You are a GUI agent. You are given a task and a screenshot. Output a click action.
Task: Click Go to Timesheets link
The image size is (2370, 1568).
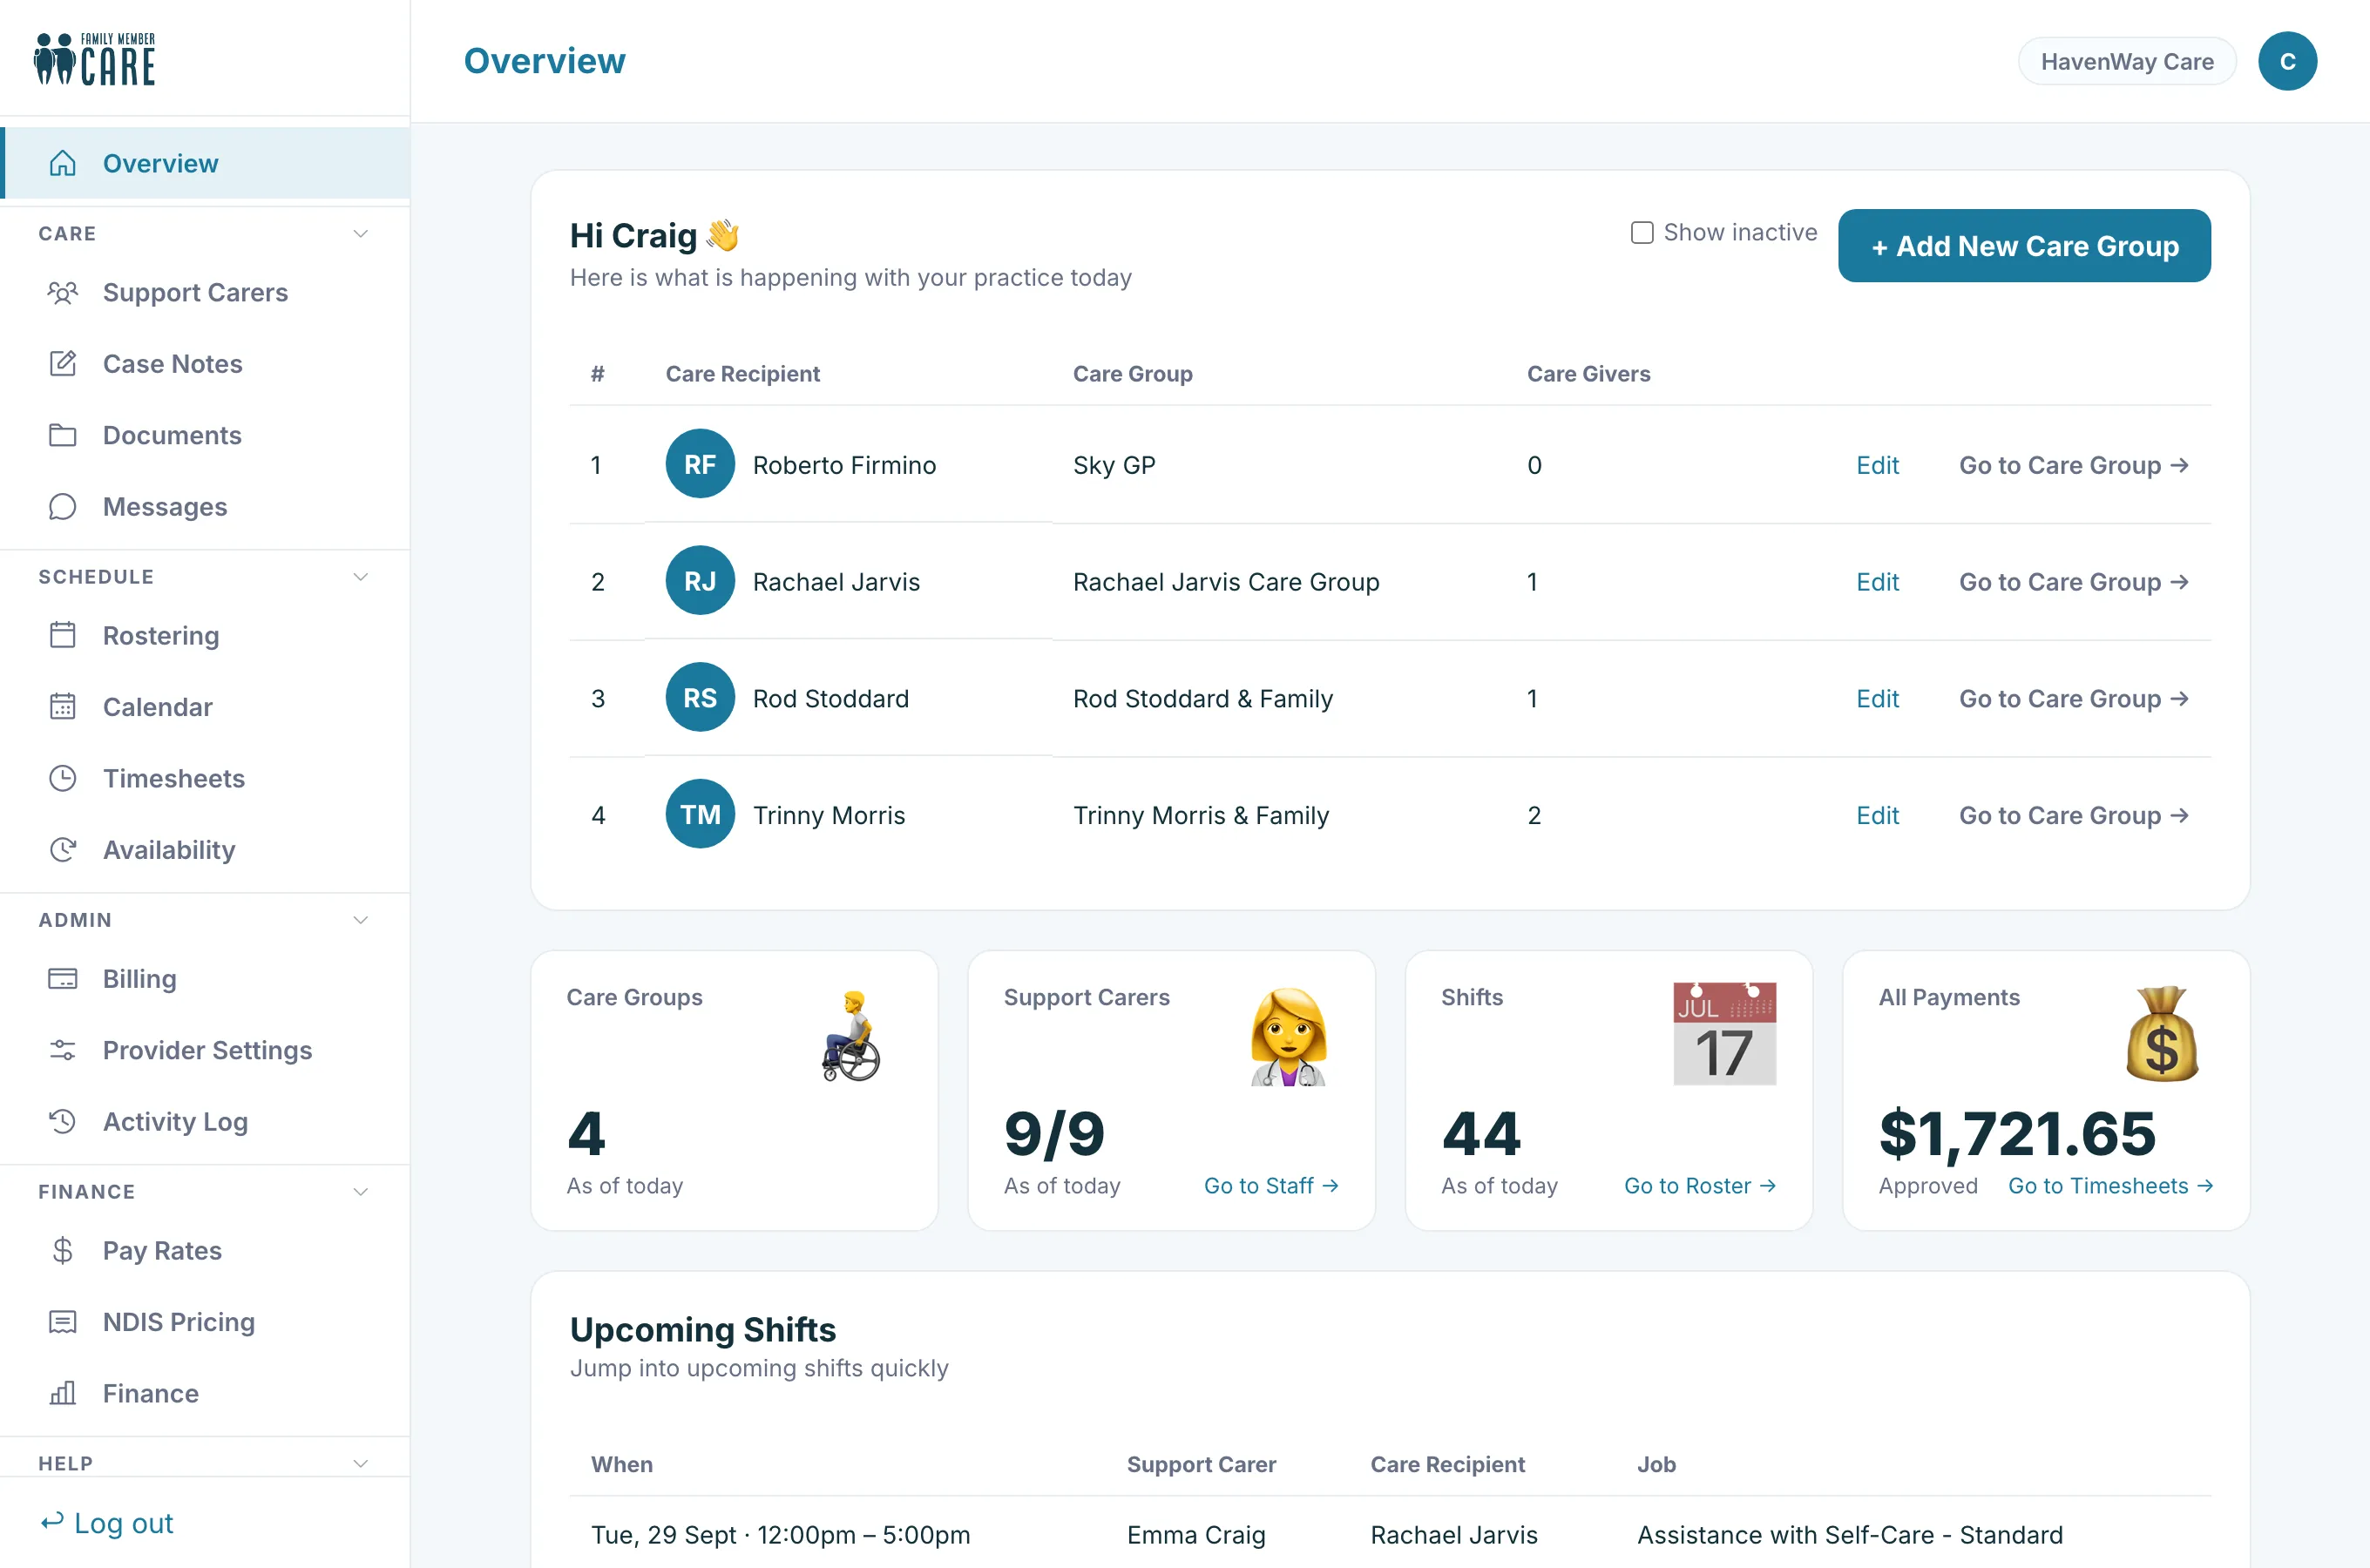click(x=2110, y=1186)
